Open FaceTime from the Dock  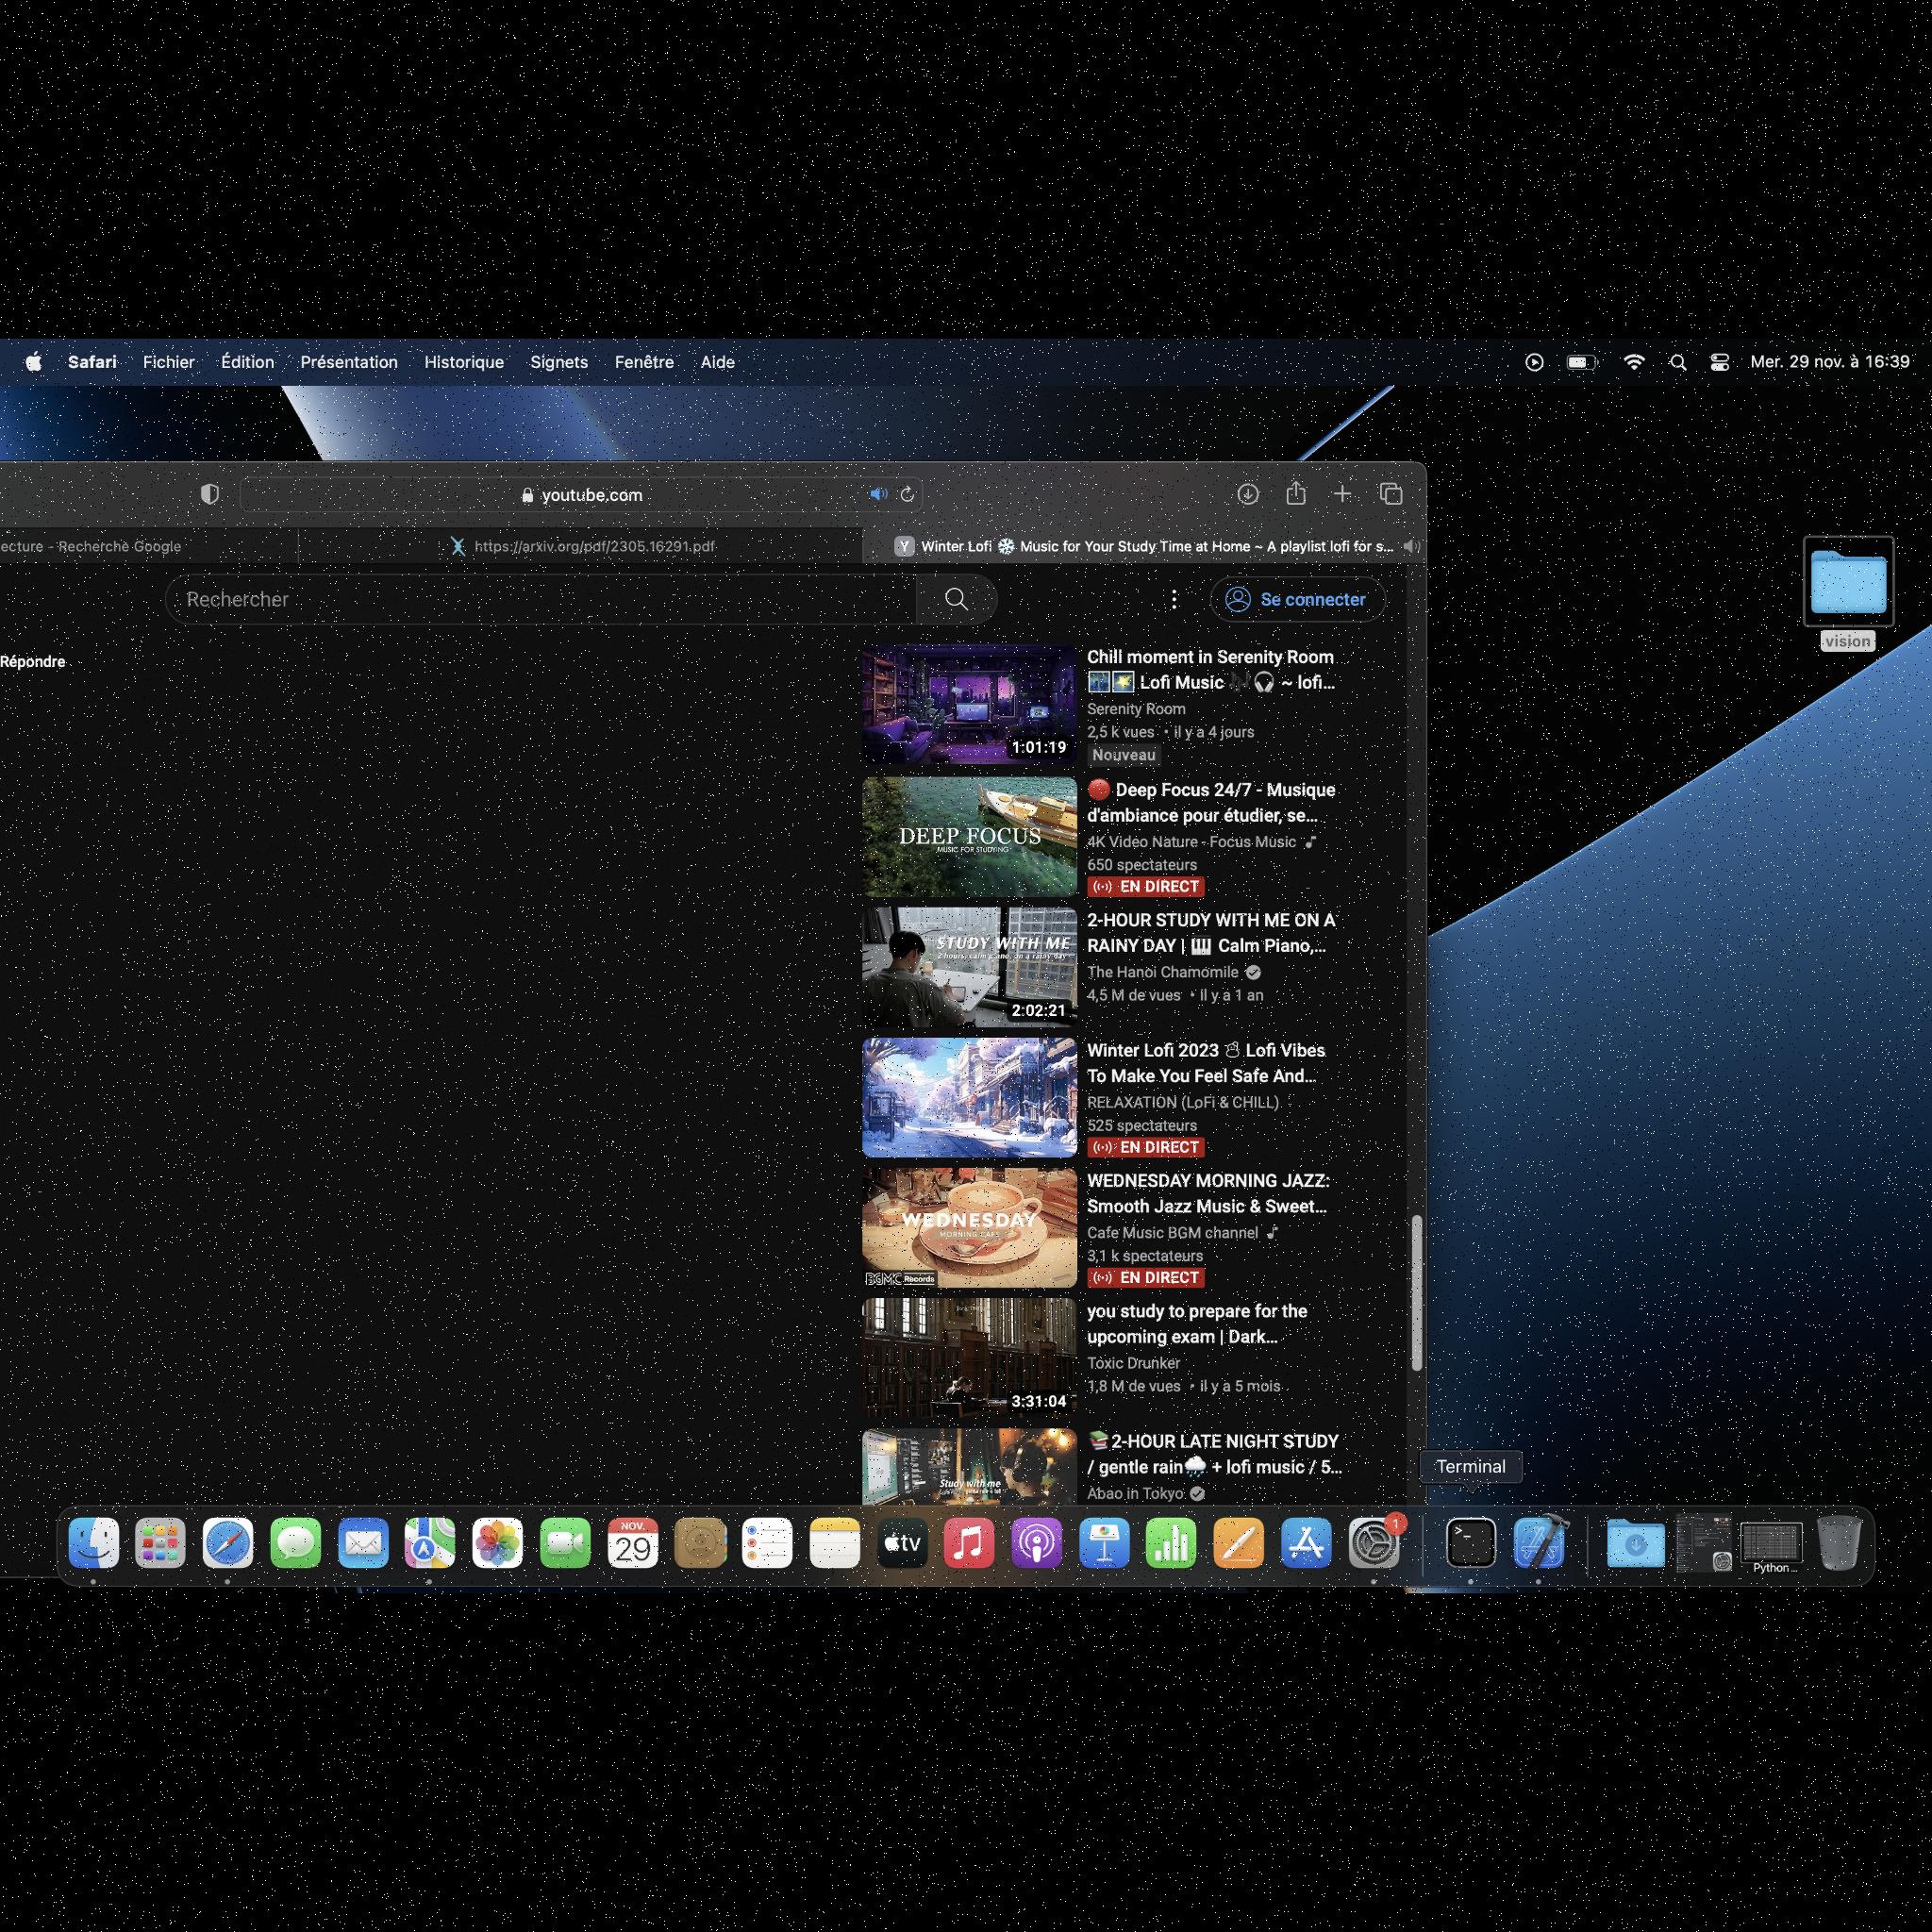[x=565, y=1542]
